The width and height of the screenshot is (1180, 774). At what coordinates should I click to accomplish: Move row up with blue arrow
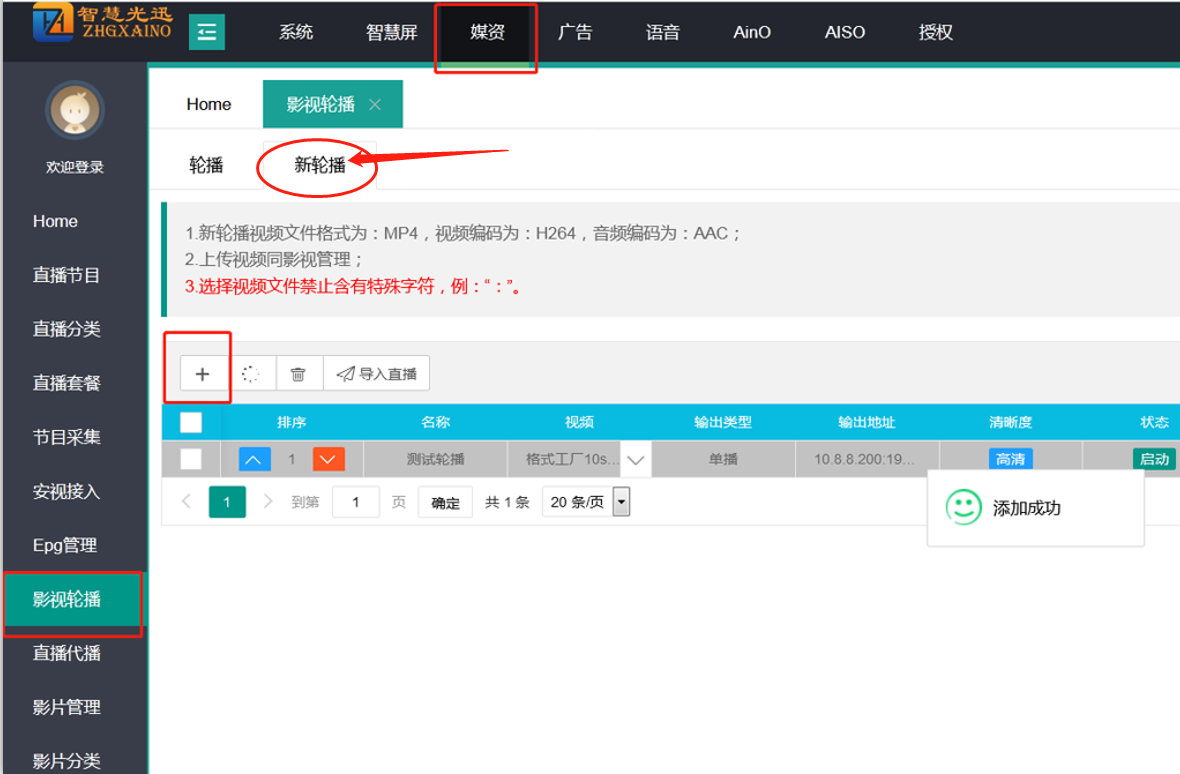pyautogui.click(x=254, y=459)
